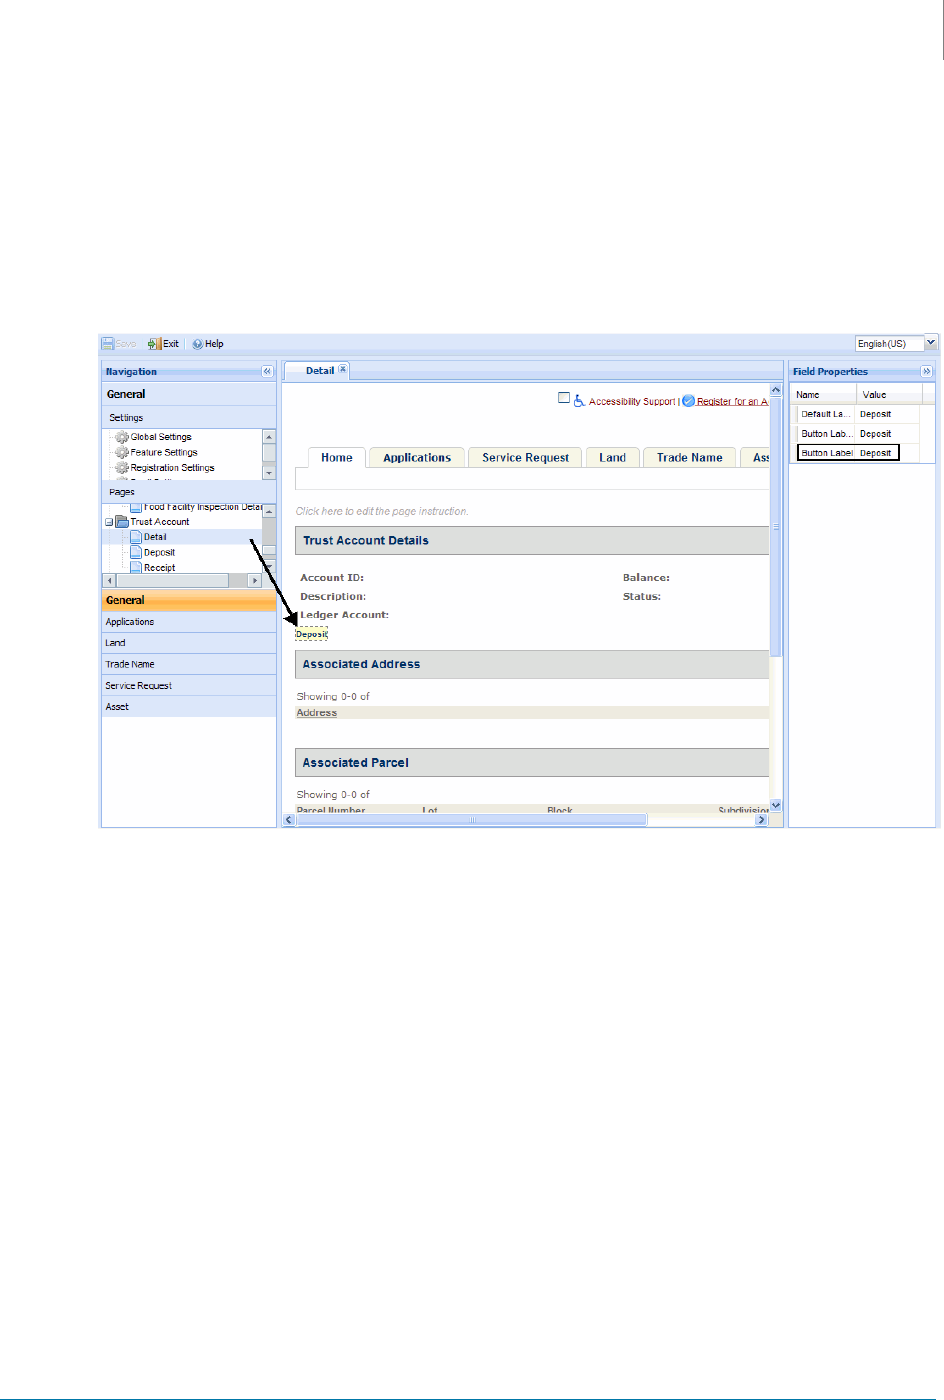The height and width of the screenshot is (1400, 944).
Task: Collapse the Field Properties panel
Action: [927, 371]
